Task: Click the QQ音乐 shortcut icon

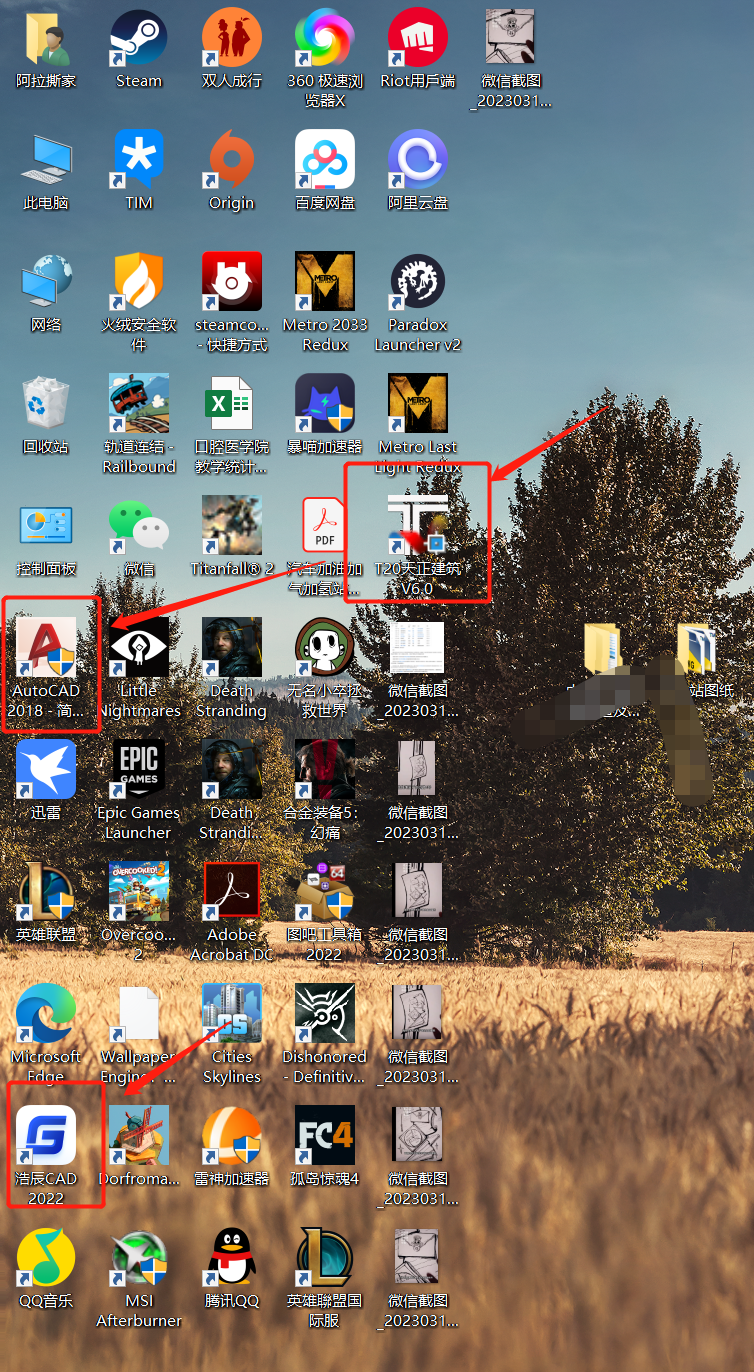Action: tap(46, 1258)
